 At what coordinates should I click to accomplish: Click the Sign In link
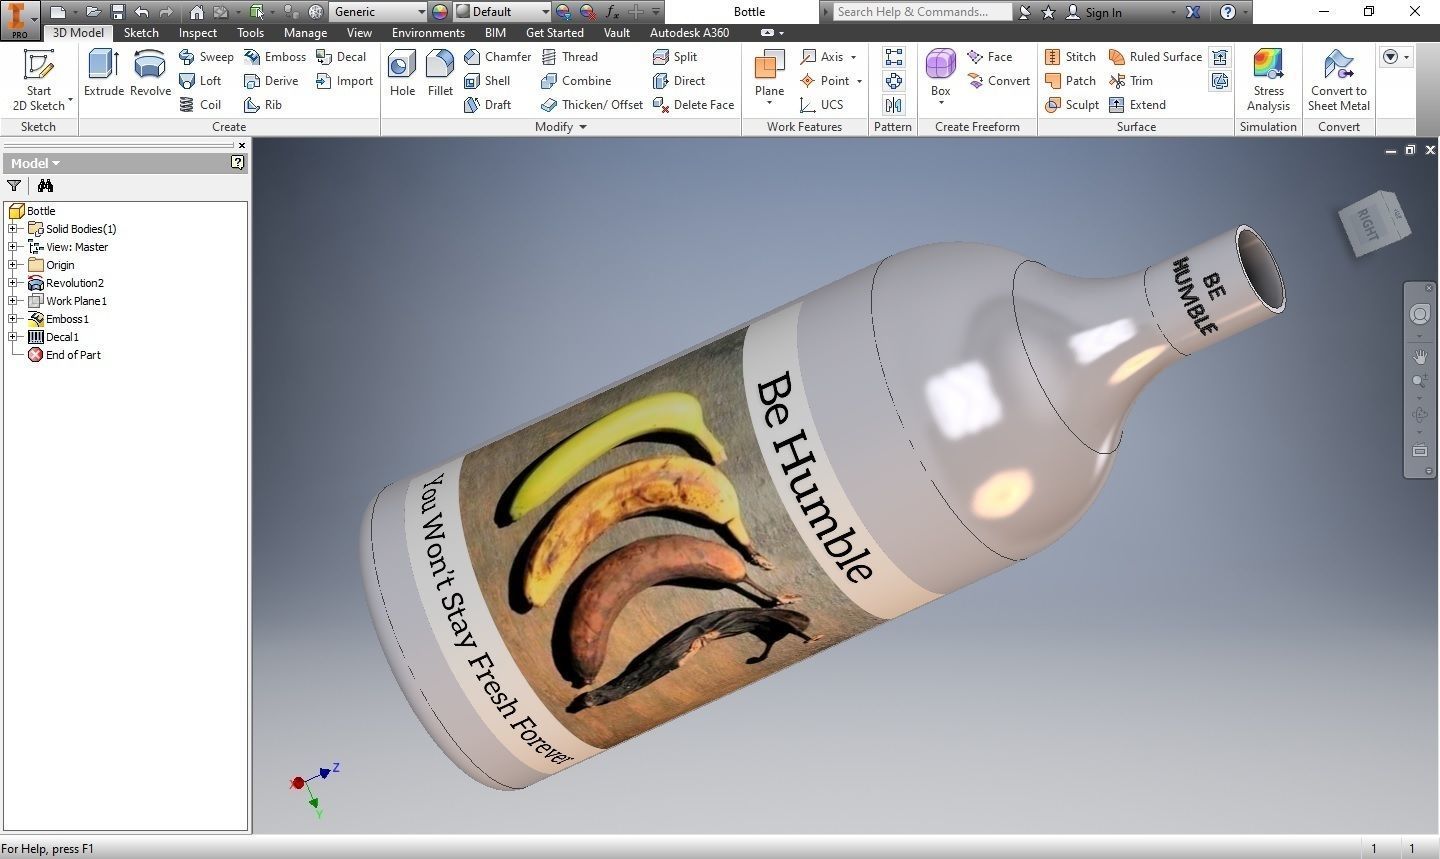click(x=1103, y=12)
